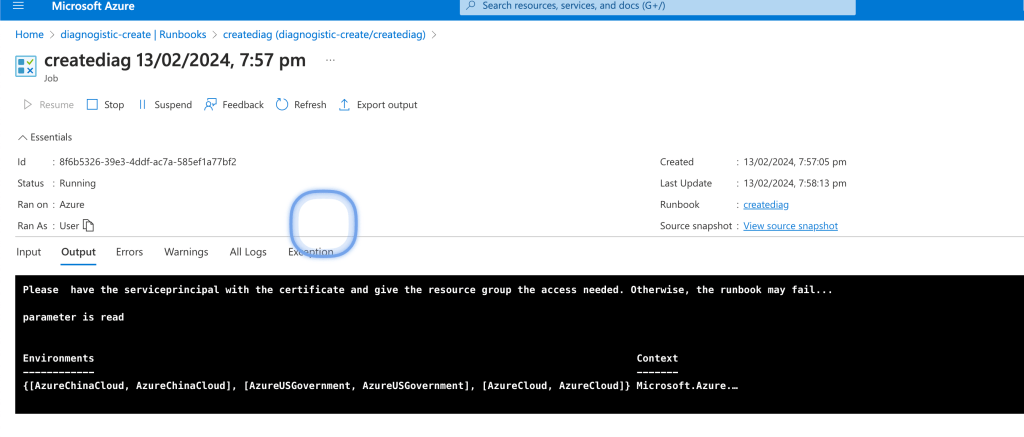The width and height of the screenshot is (1024, 437).
Task: Click the Context column header in output
Action: point(657,358)
